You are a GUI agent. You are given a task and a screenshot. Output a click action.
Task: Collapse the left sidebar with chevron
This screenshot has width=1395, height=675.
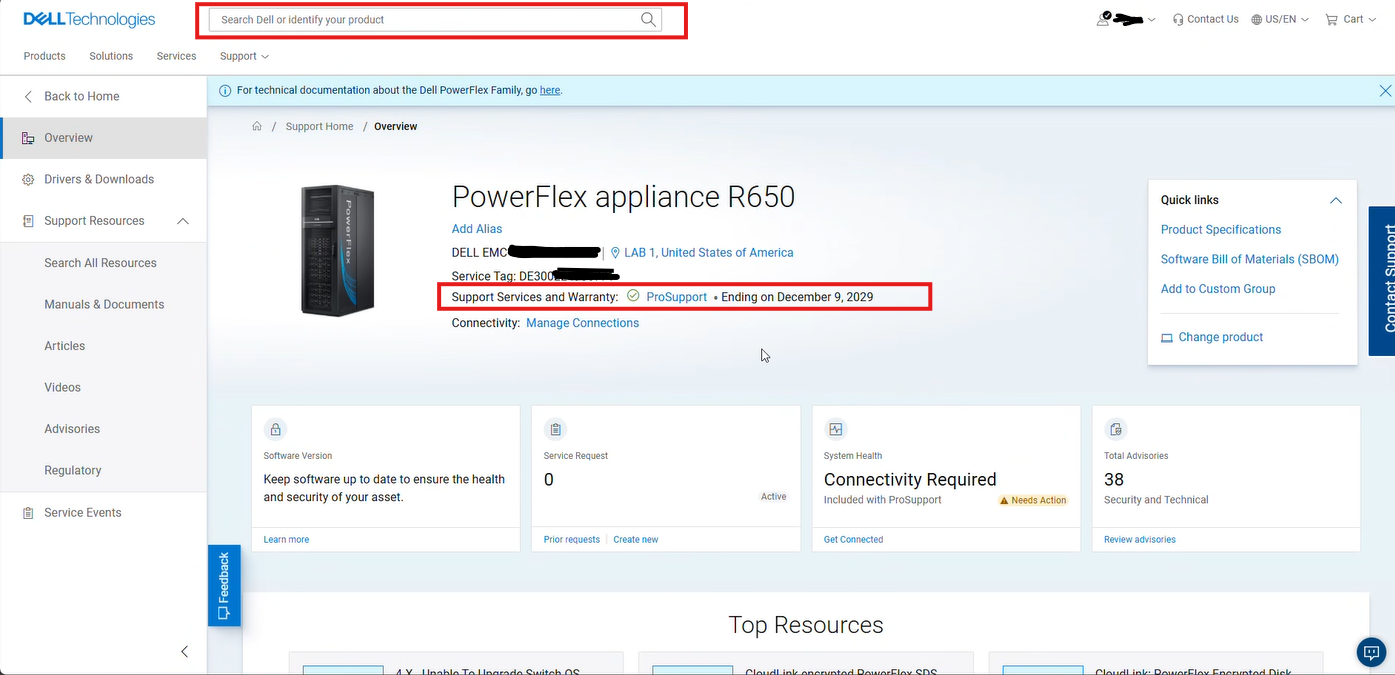click(x=184, y=651)
